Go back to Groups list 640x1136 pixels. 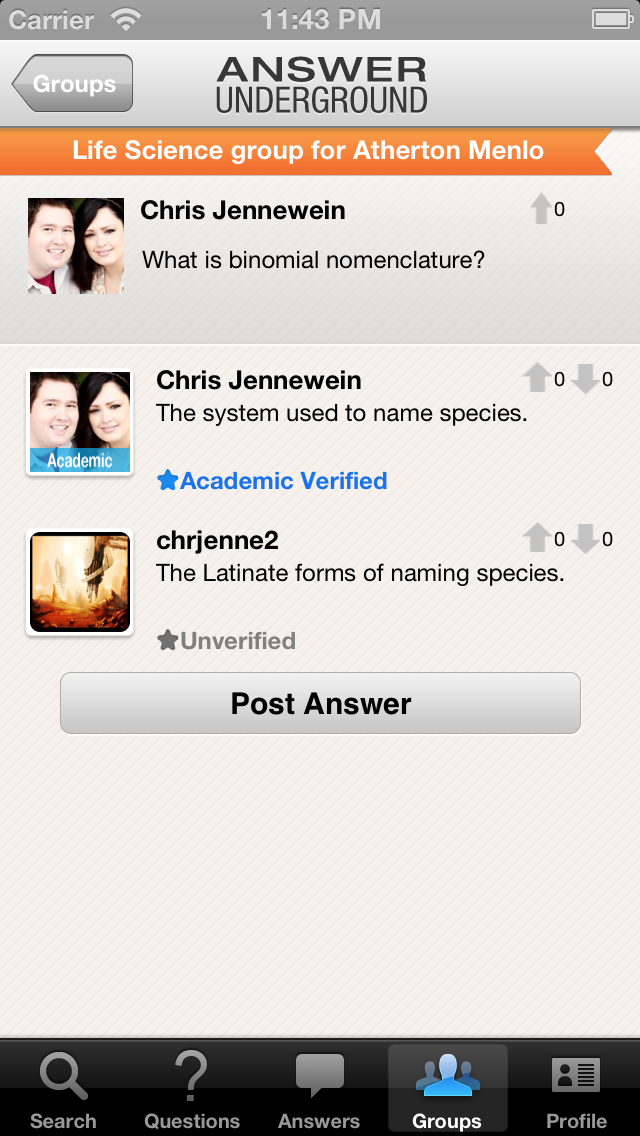pyautogui.click(x=73, y=84)
